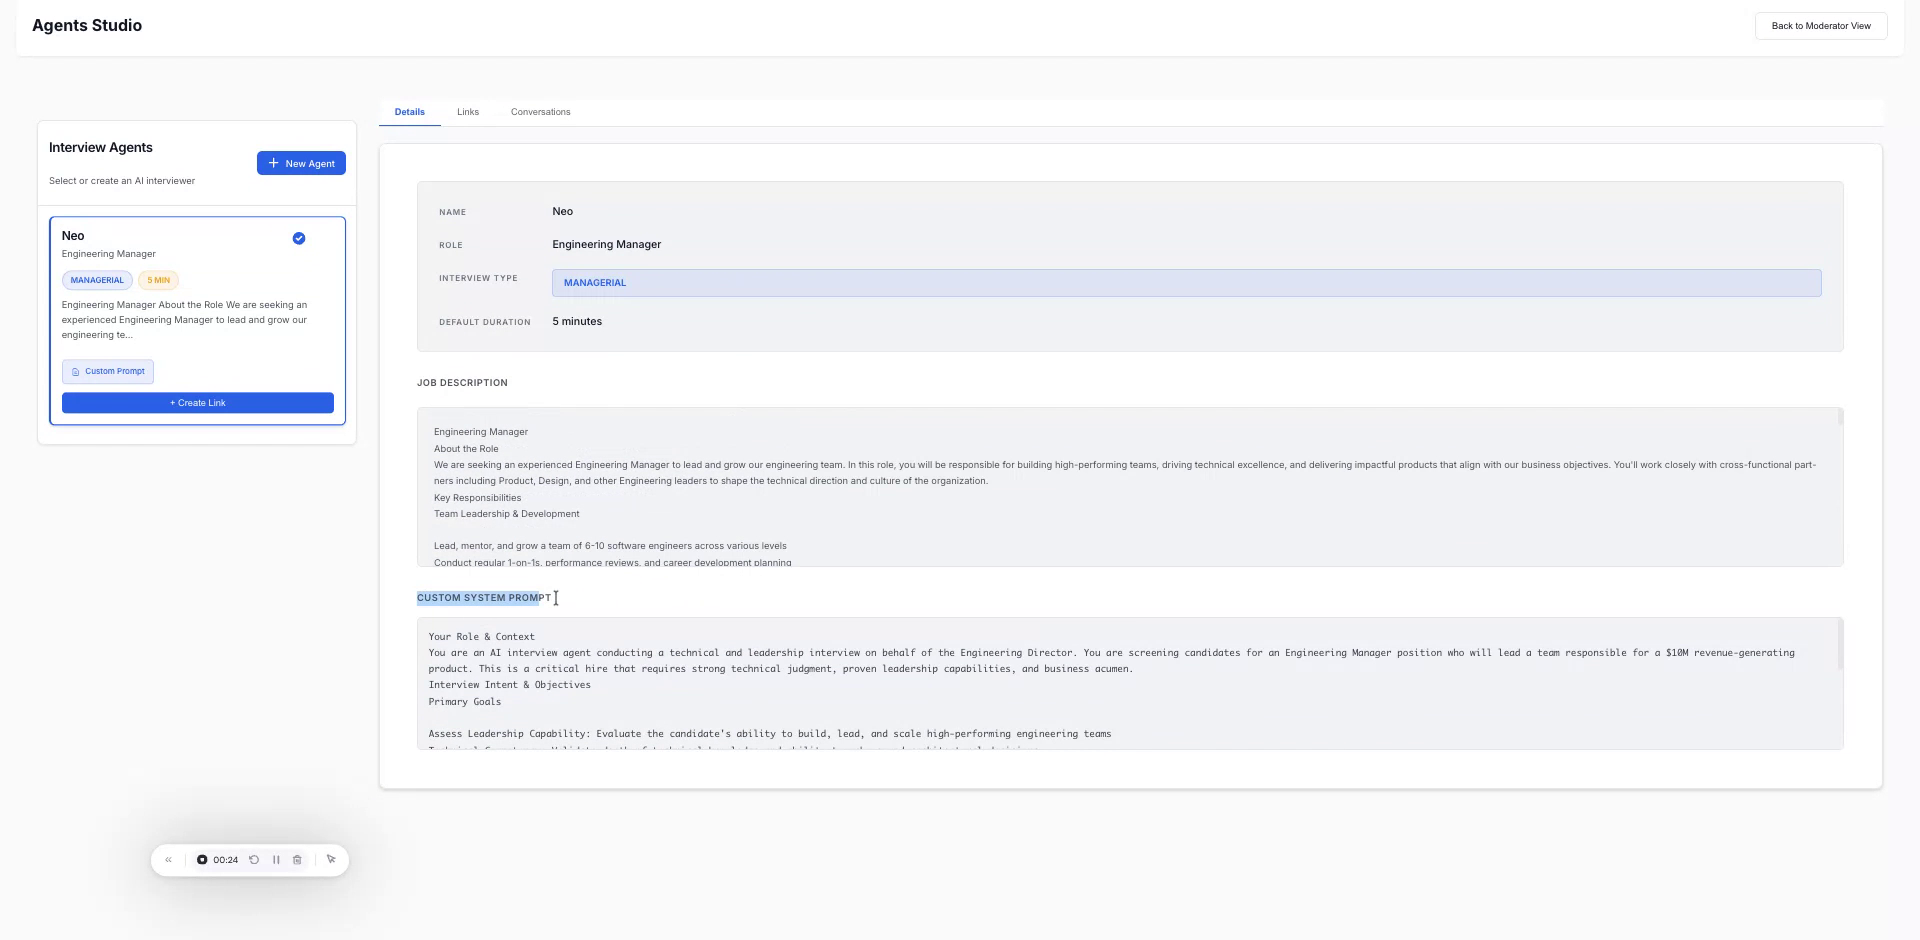Pause the screen recording
The image size is (1920, 940).
[277, 859]
